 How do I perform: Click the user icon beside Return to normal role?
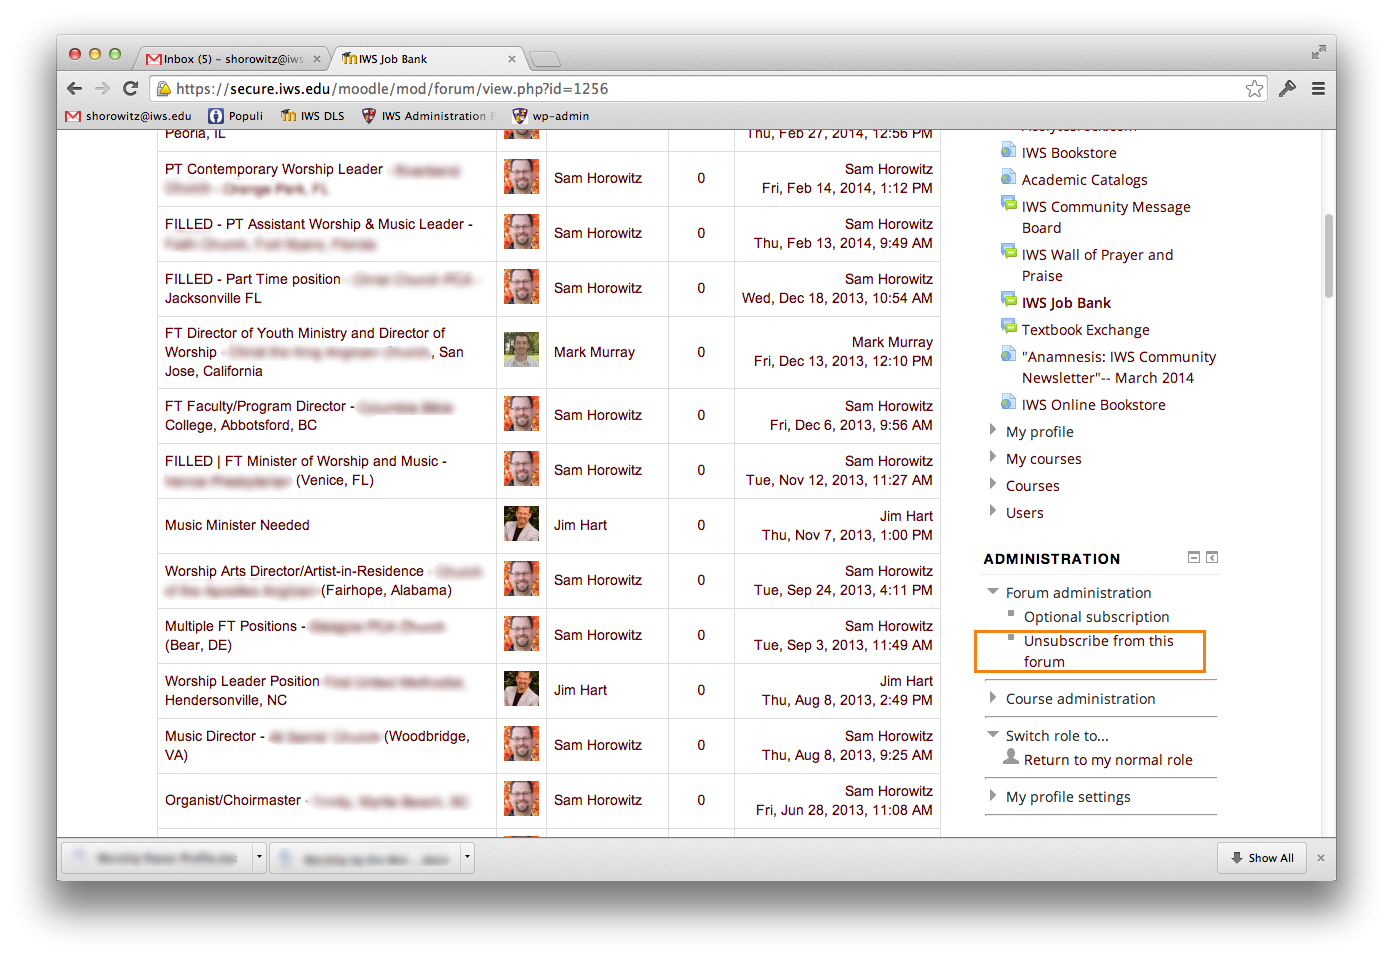click(1011, 757)
